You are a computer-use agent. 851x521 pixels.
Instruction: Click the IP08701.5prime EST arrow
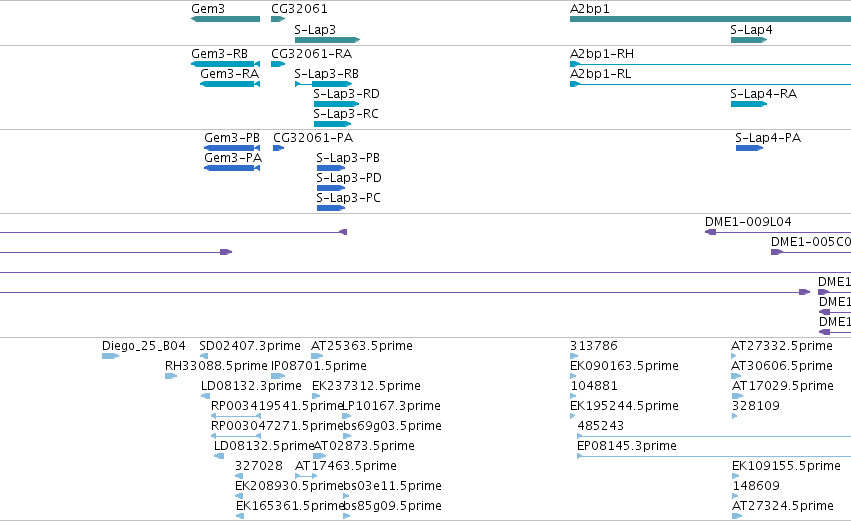click(x=278, y=376)
